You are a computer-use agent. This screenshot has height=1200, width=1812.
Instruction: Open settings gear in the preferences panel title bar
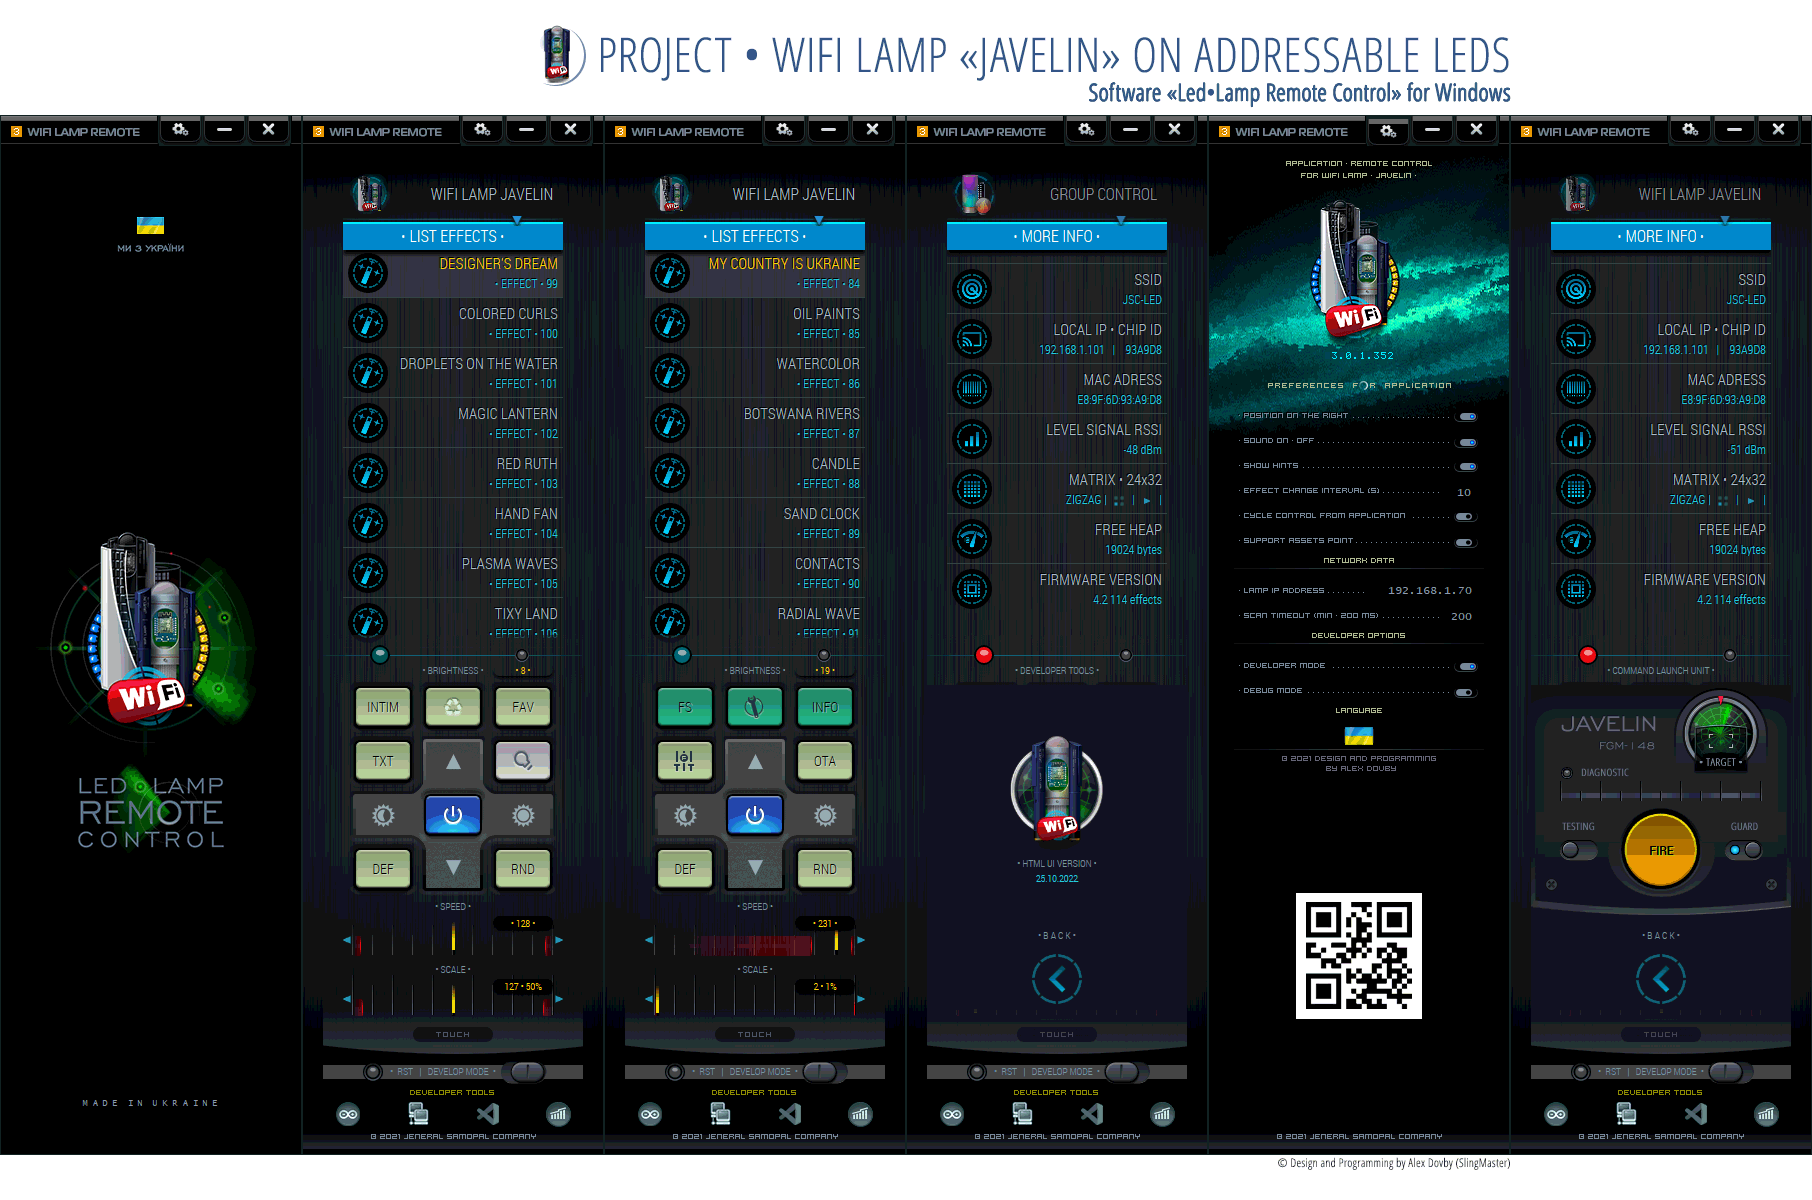point(1388,131)
